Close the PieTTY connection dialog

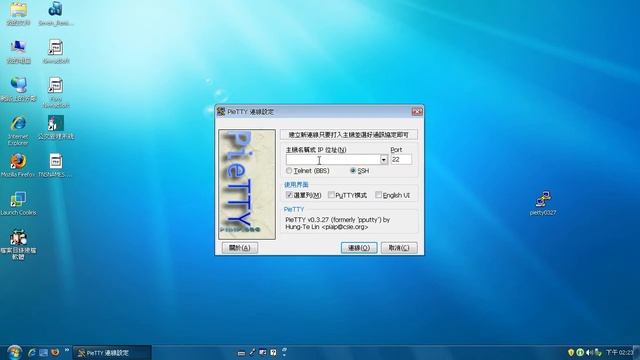tap(417, 111)
